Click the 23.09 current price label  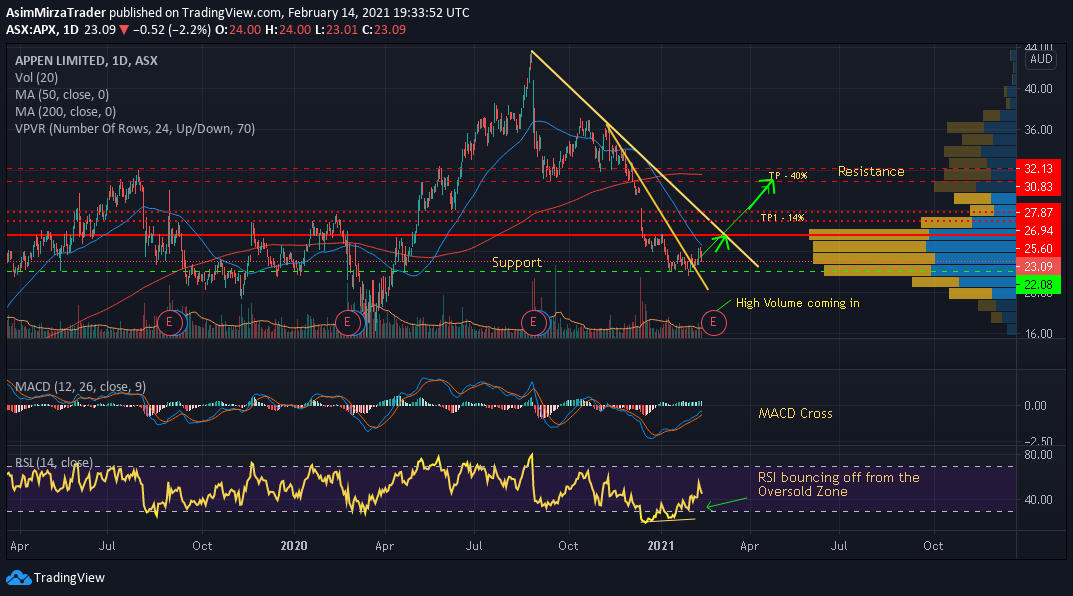click(1038, 266)
